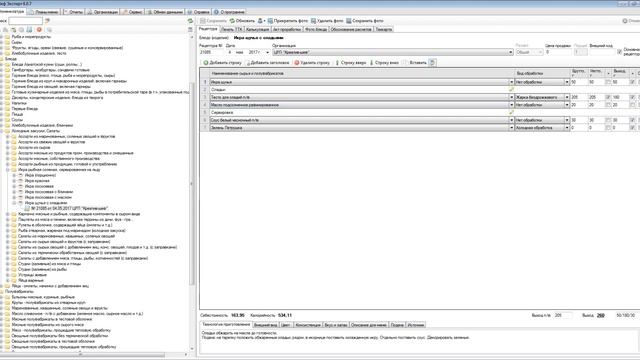Click the pencil icon on the Сервировка header row
640x360 pixels.
coord(511,112)
